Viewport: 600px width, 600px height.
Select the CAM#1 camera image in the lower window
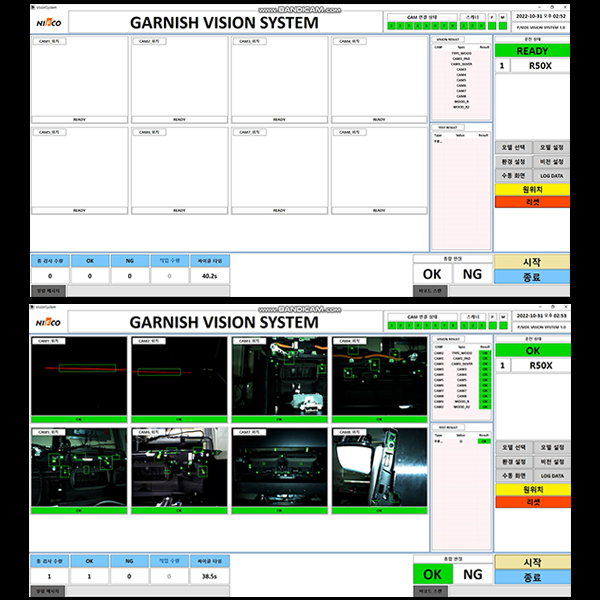79,380
